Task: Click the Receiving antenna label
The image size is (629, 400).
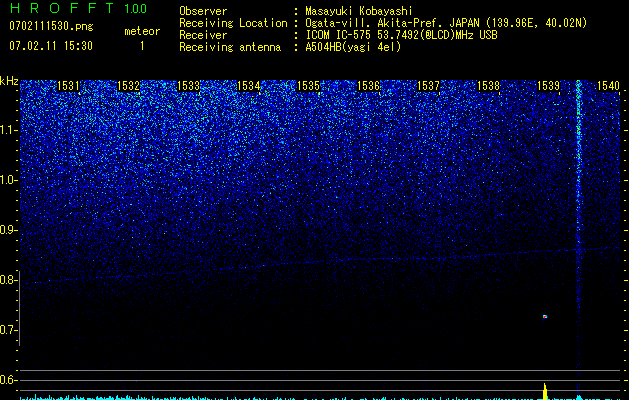Action: pos(230,47)
